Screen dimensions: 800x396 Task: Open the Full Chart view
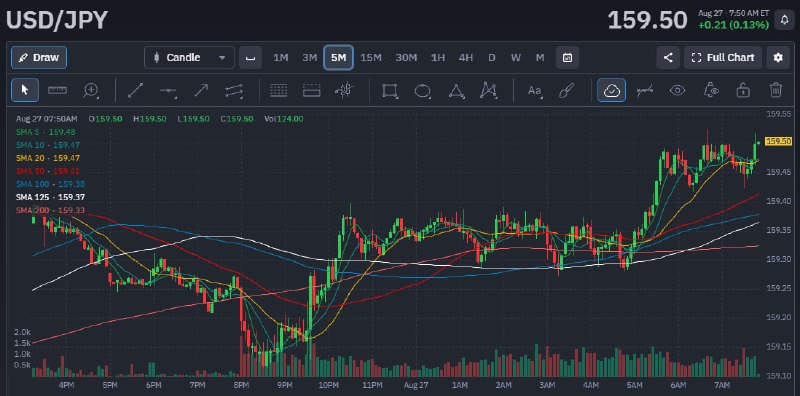coord(723,58)
